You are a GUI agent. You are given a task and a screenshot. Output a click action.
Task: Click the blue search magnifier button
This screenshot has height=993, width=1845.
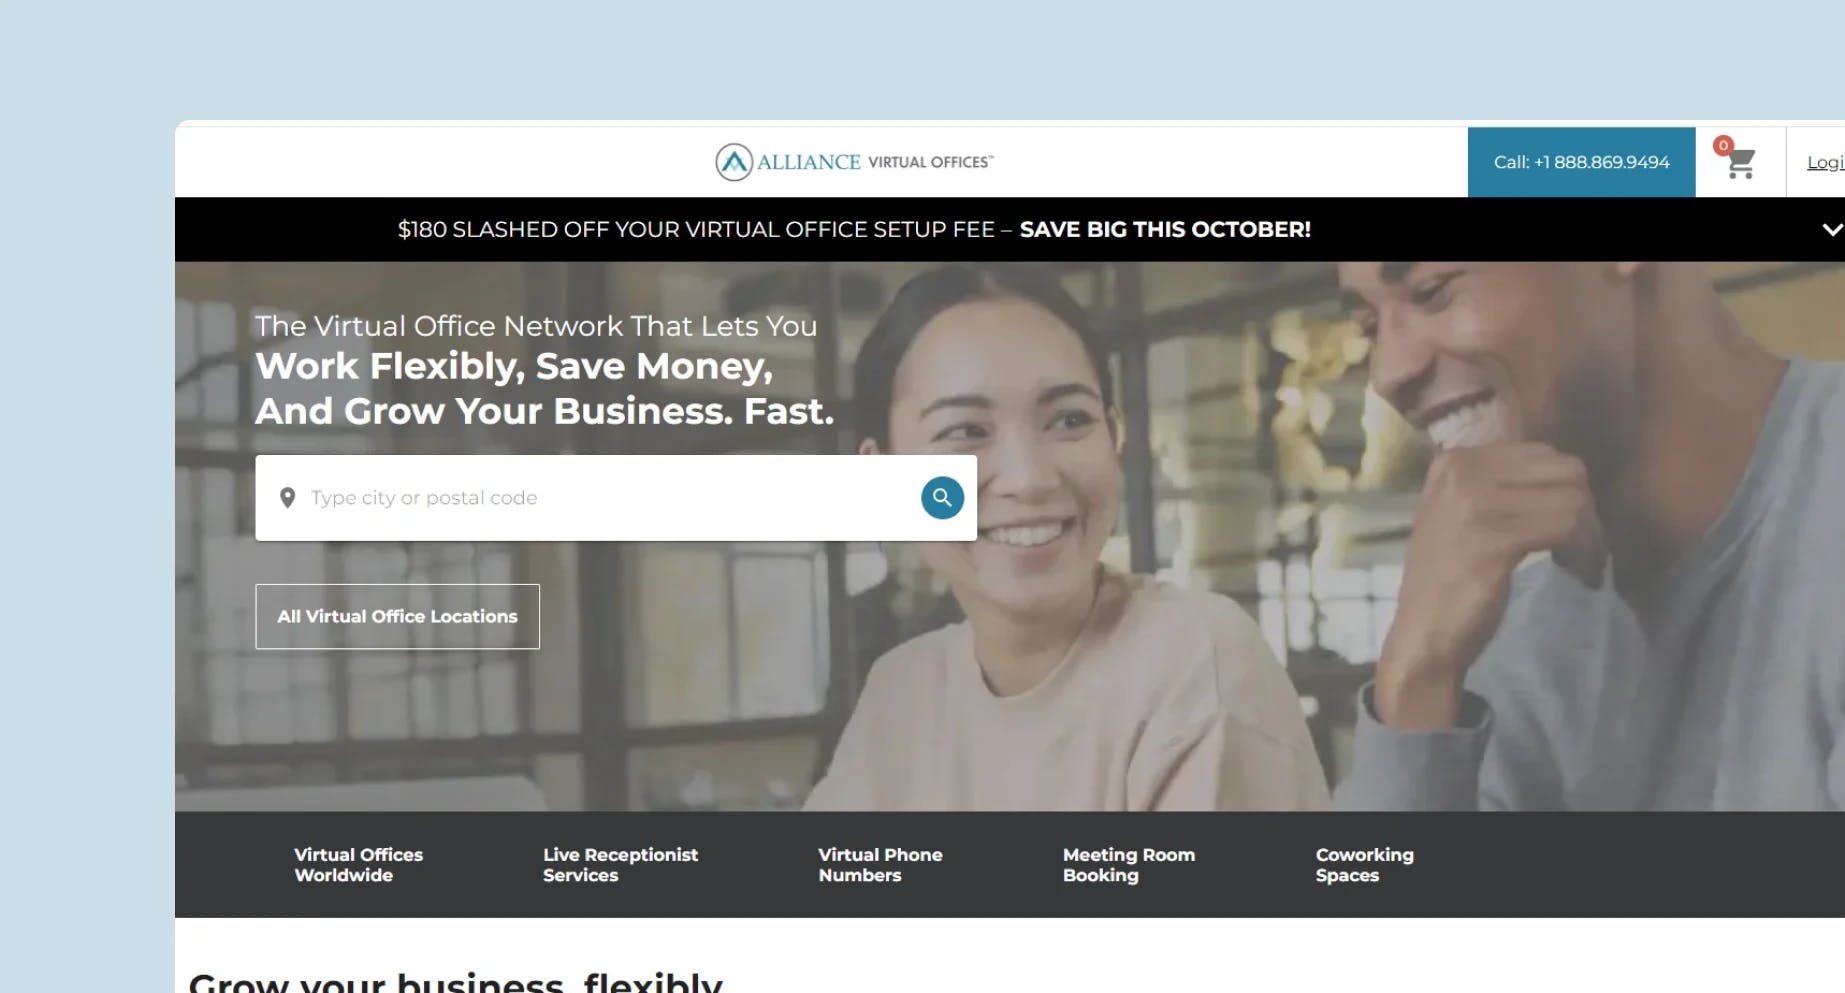click(942, 497)
